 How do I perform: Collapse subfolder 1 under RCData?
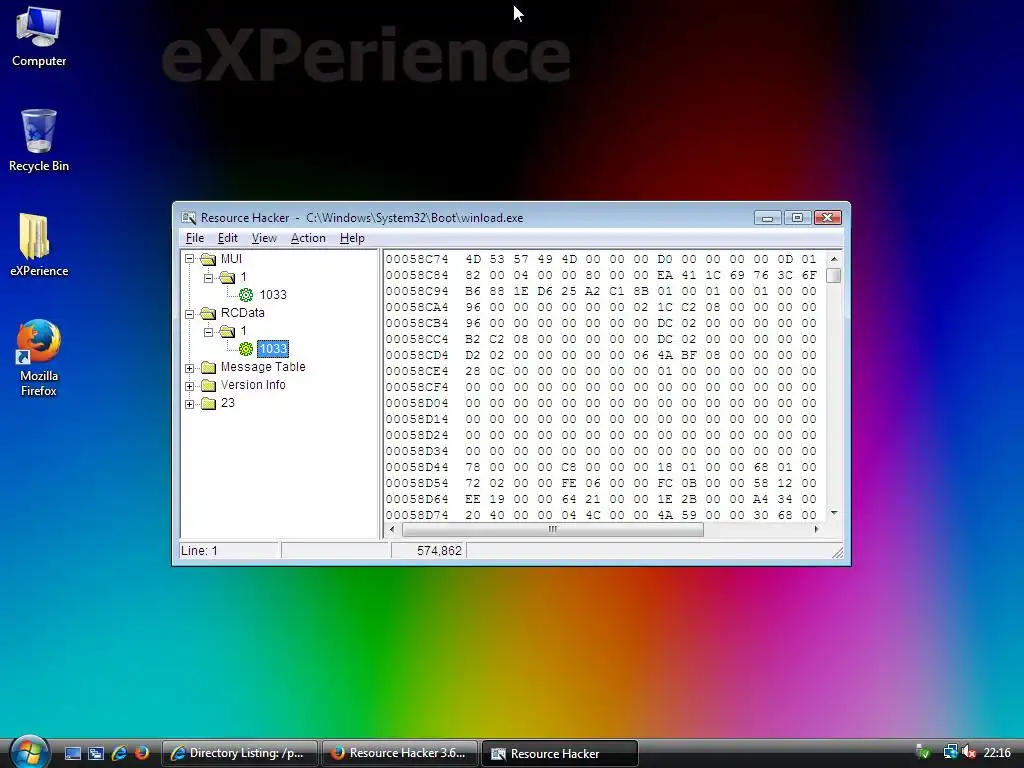click(x=208, y=332)
